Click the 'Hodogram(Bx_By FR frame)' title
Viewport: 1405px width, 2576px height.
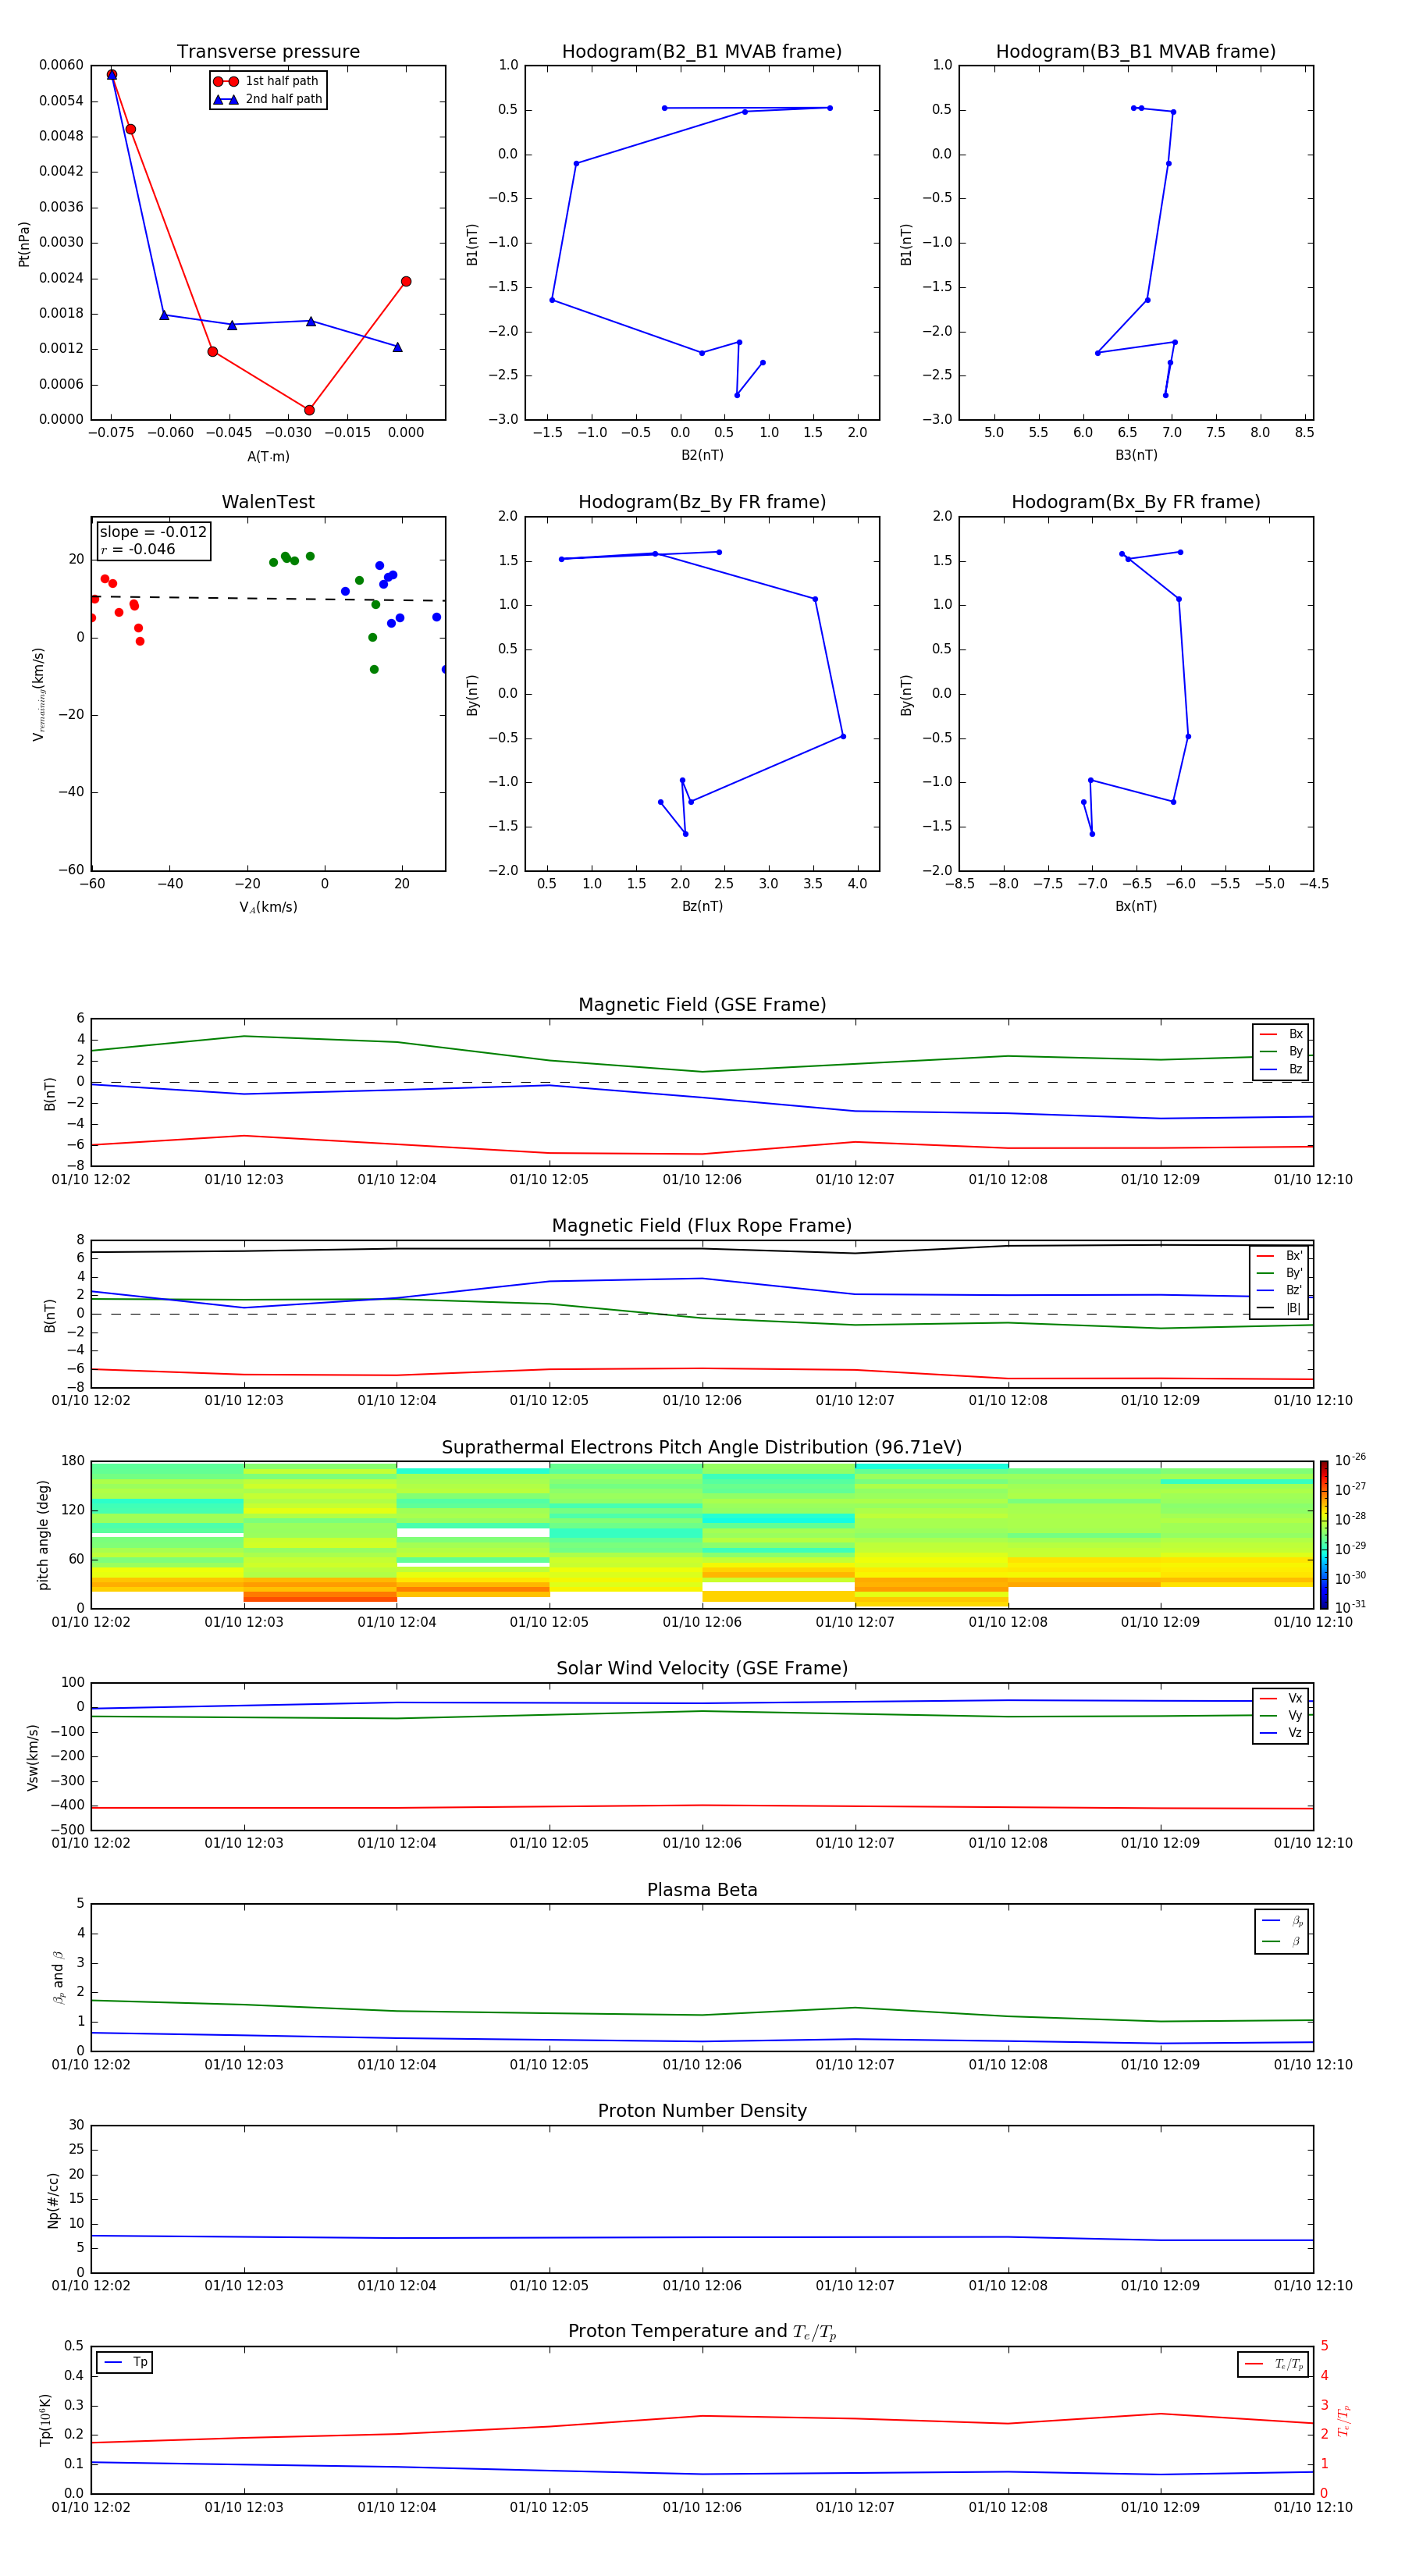coord(1136,502)
